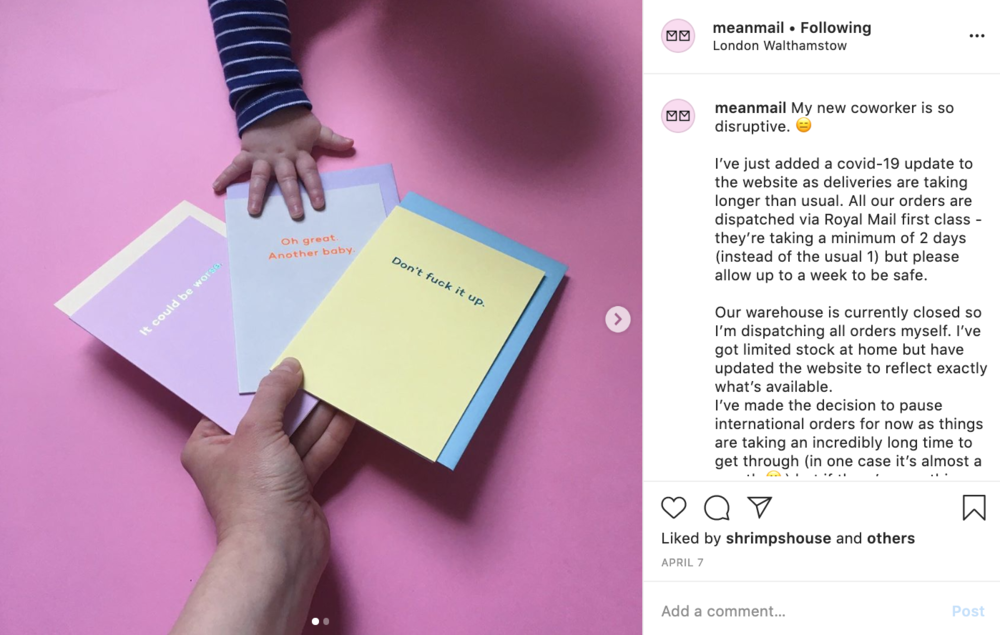Image resolution: width=1000 pixels, height=635 pixels.
Task: Click the Add a comment field
Action: tap(800, 611)
